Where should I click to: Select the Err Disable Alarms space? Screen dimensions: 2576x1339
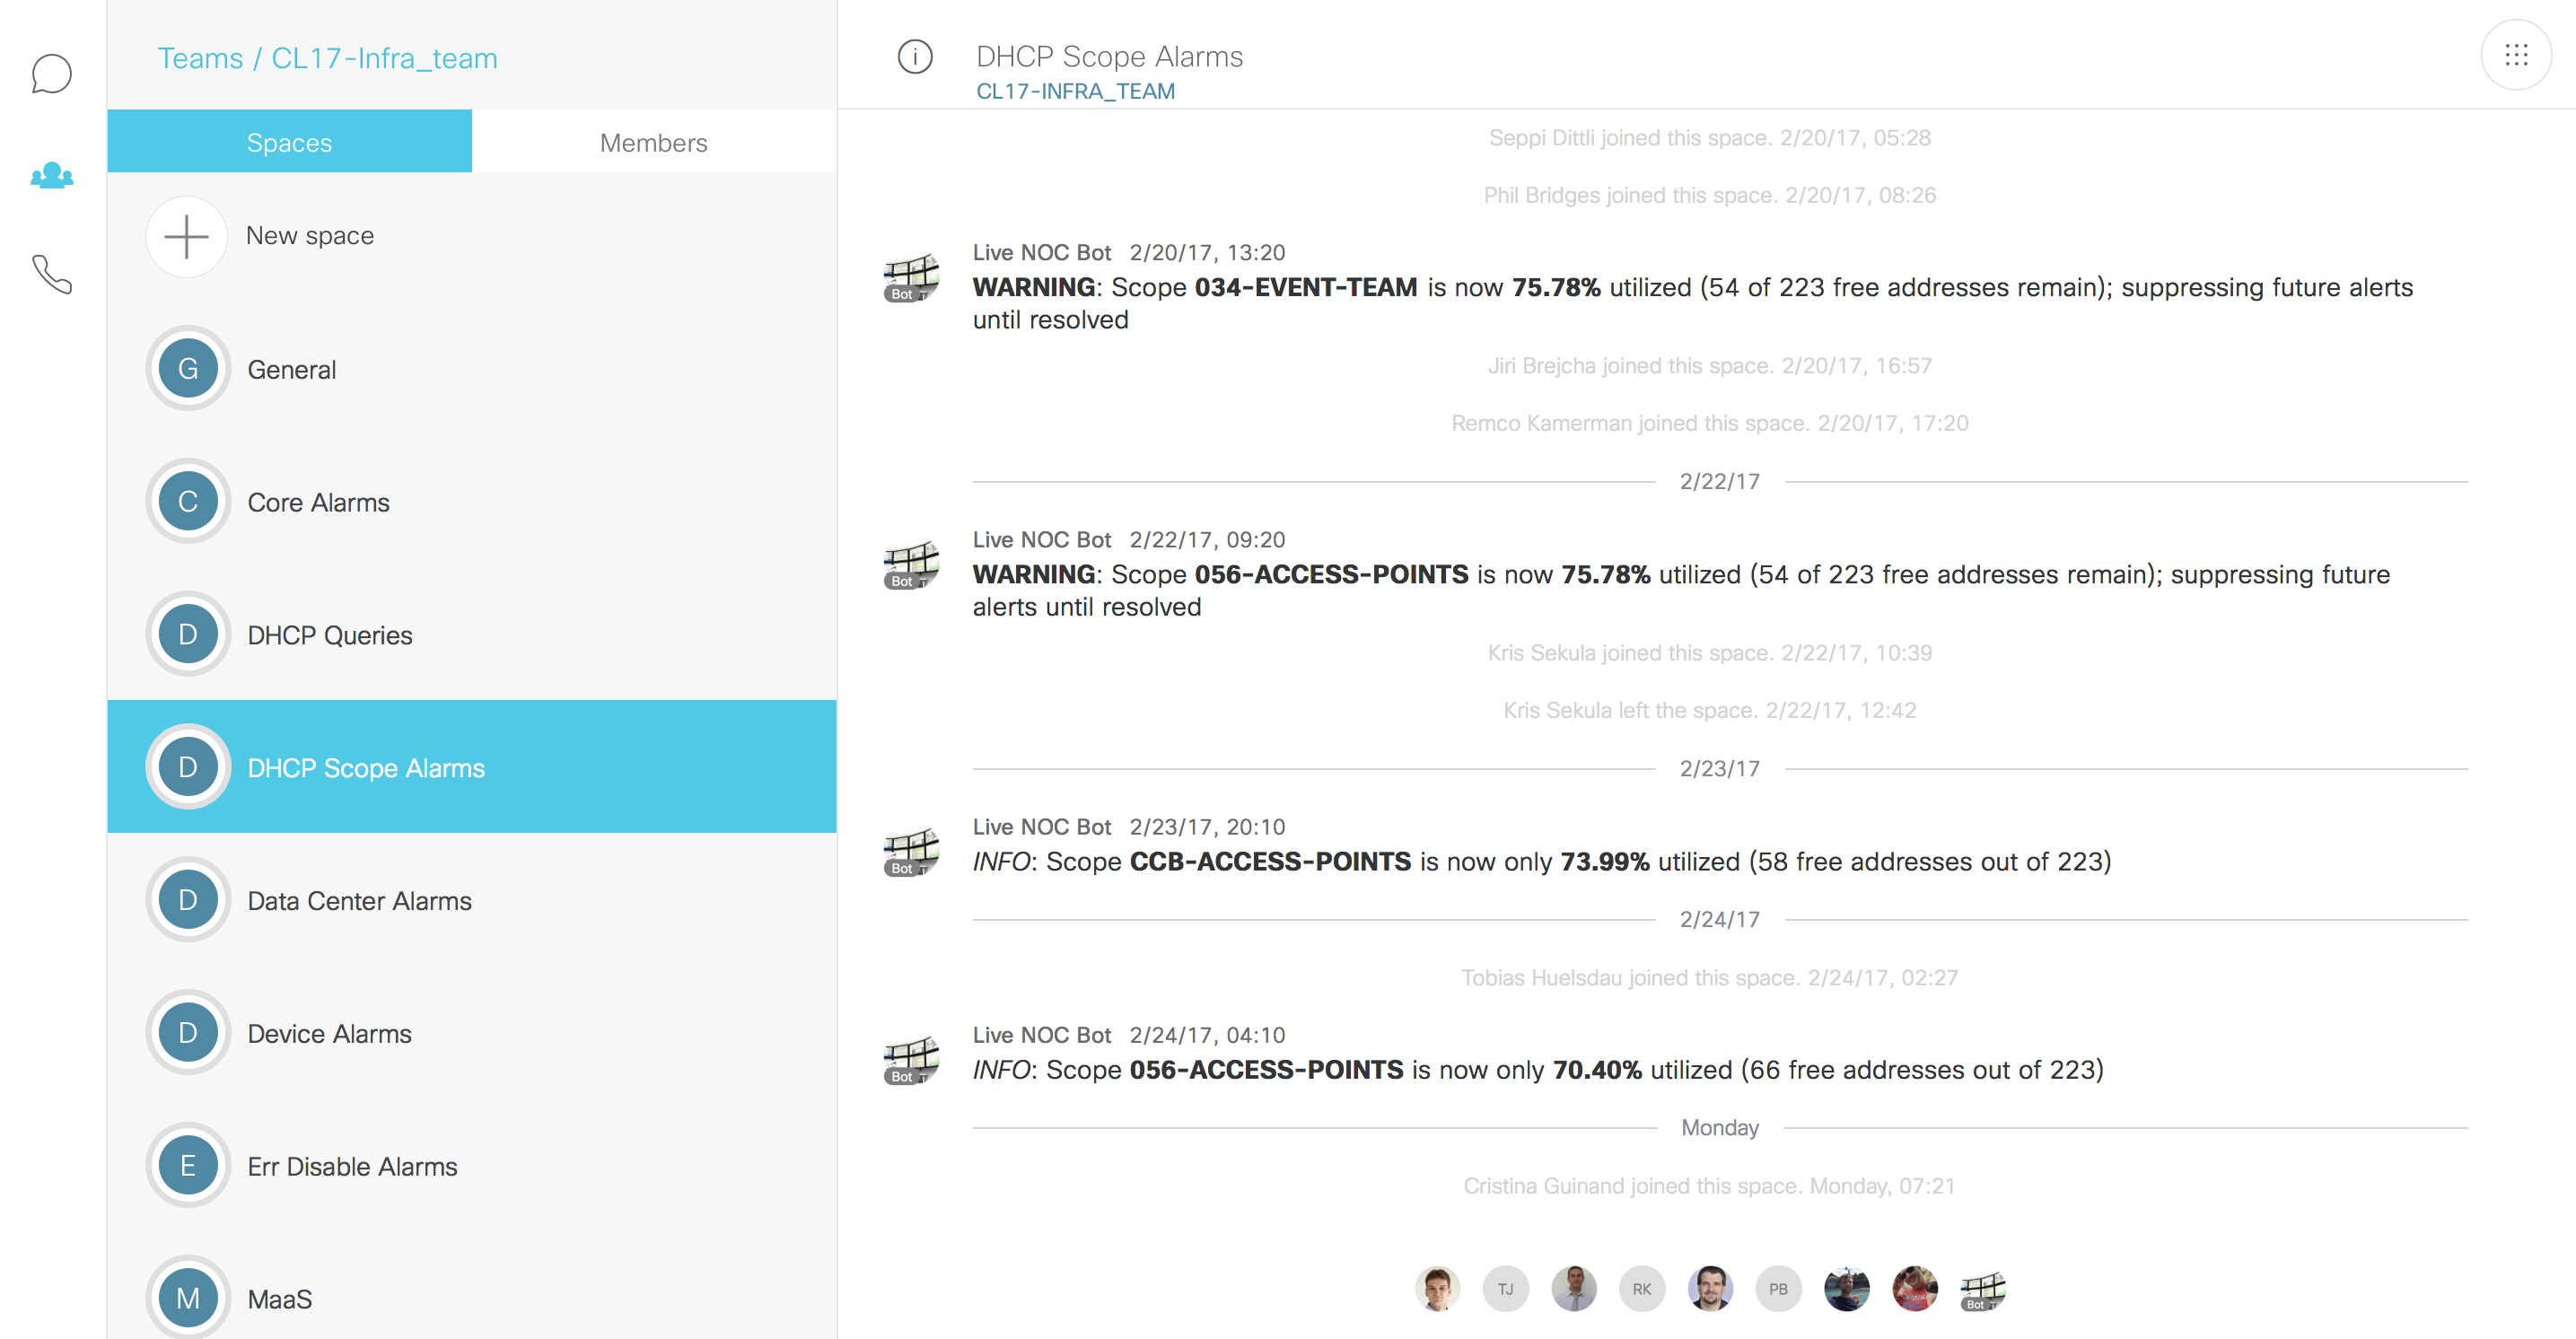tap(472, 1166)
